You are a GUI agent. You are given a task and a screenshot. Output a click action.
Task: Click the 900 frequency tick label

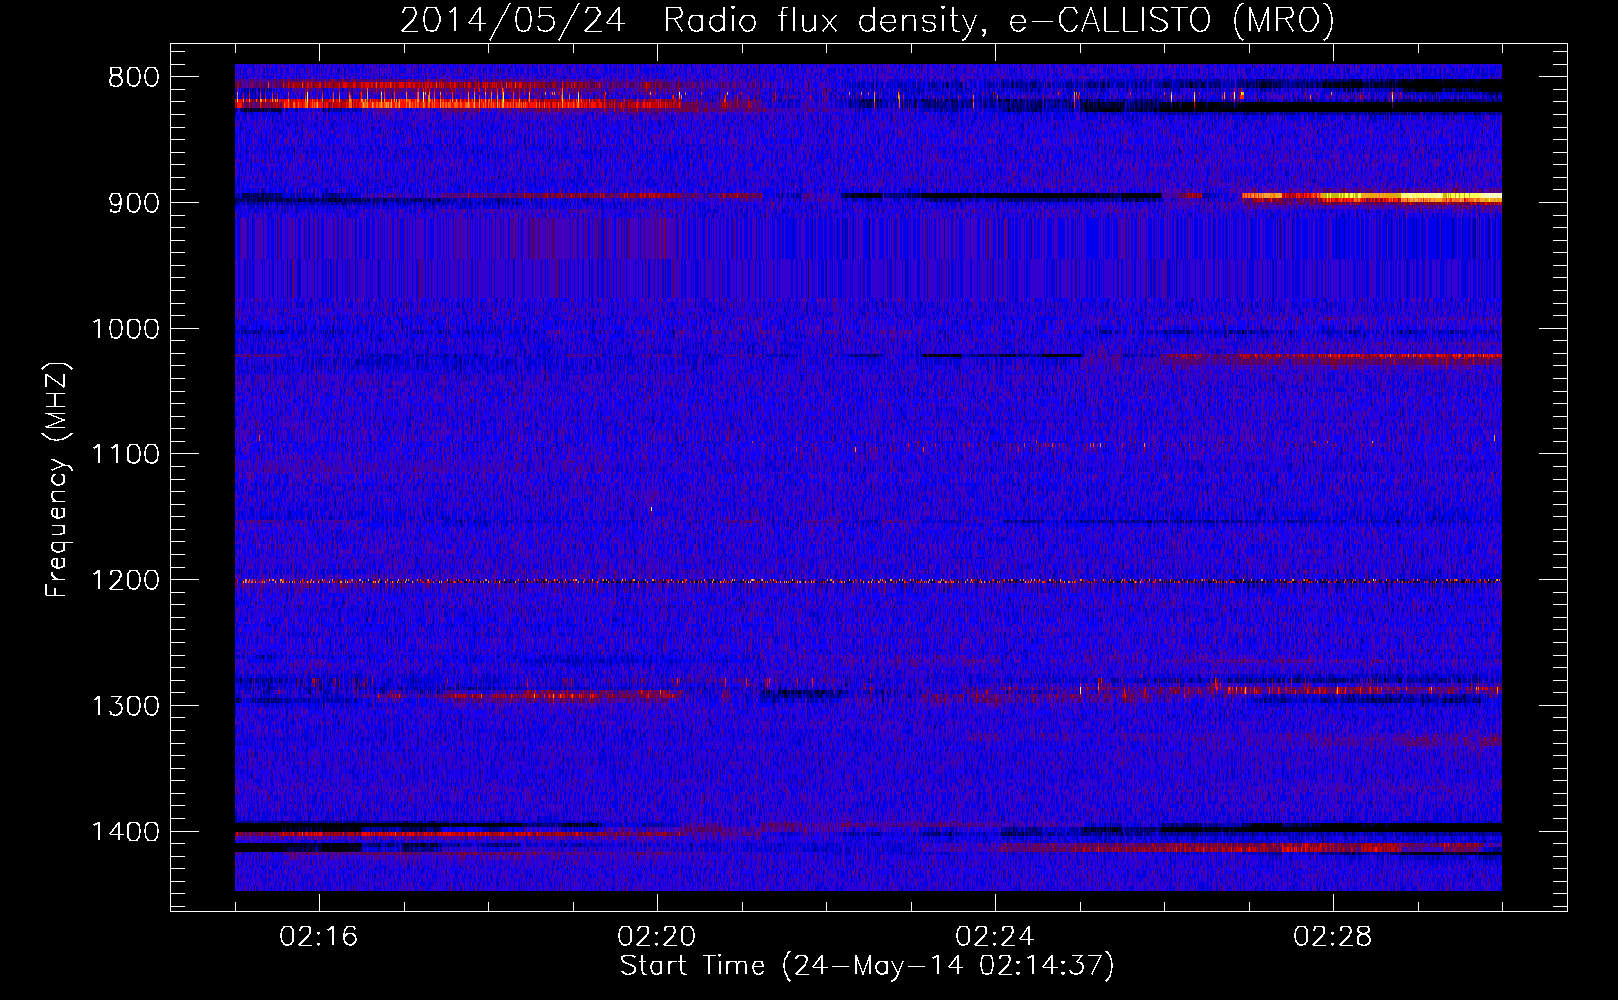[x=133, y=203]
